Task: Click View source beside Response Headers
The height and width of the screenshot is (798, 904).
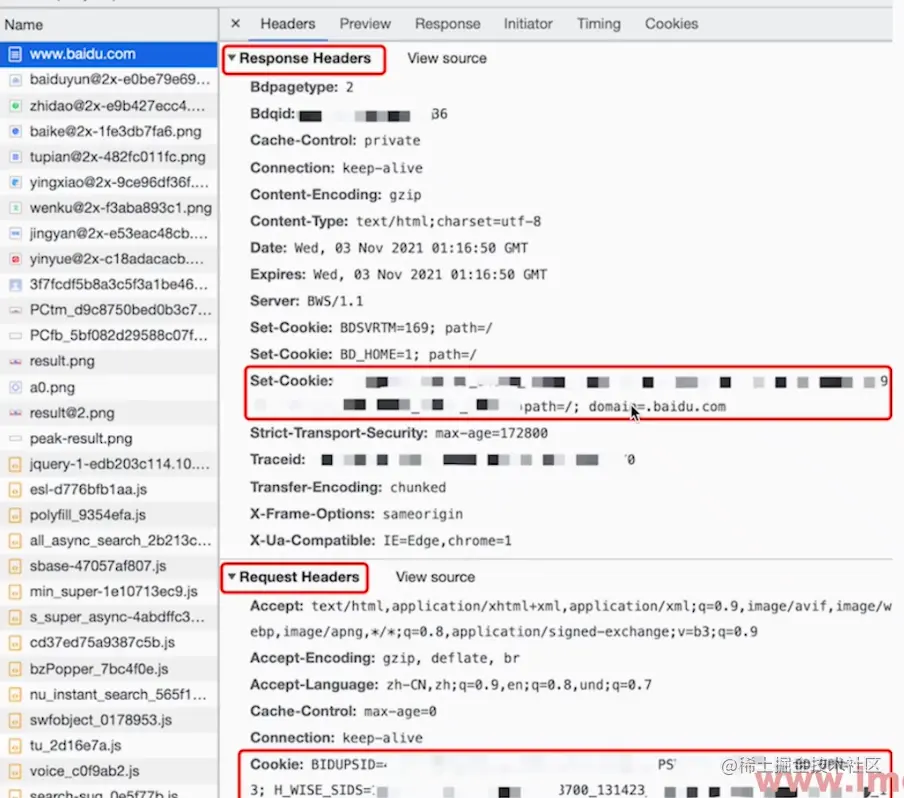Action: 447,58
